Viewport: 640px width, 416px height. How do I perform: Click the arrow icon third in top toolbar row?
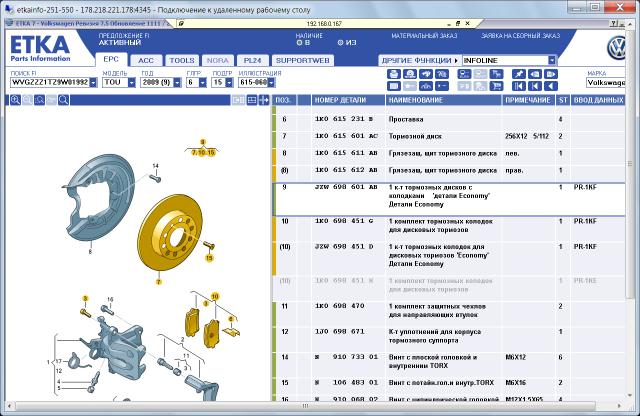[x=426, y=74]
